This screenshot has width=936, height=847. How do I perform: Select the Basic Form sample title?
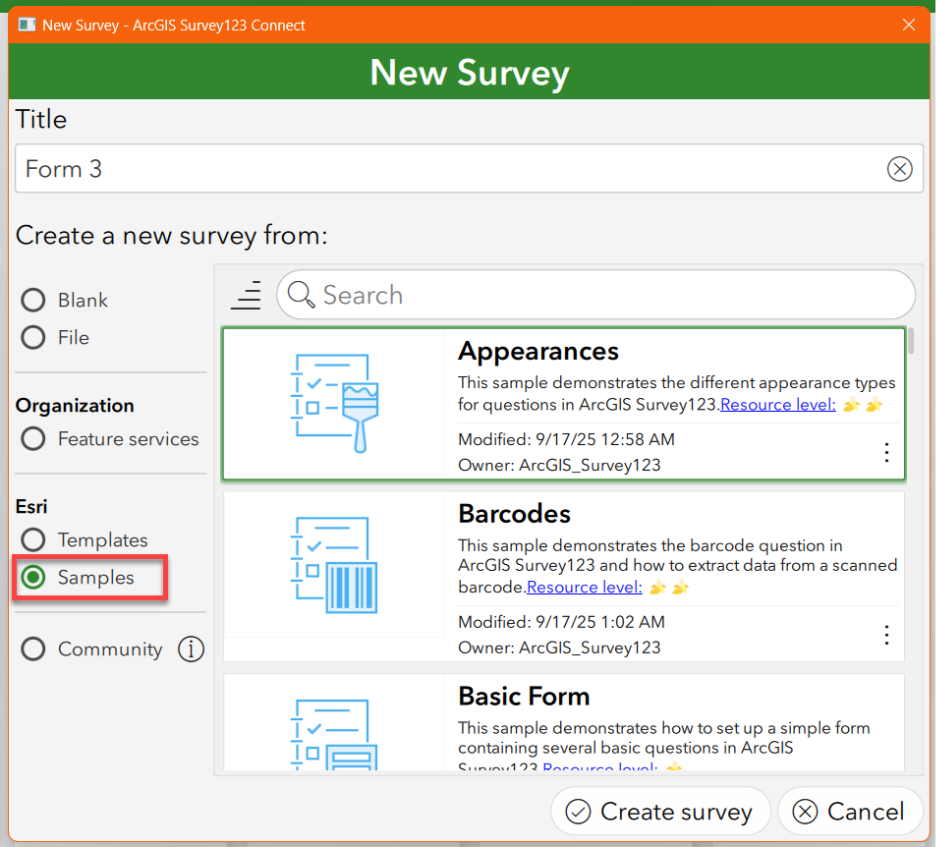524,697
